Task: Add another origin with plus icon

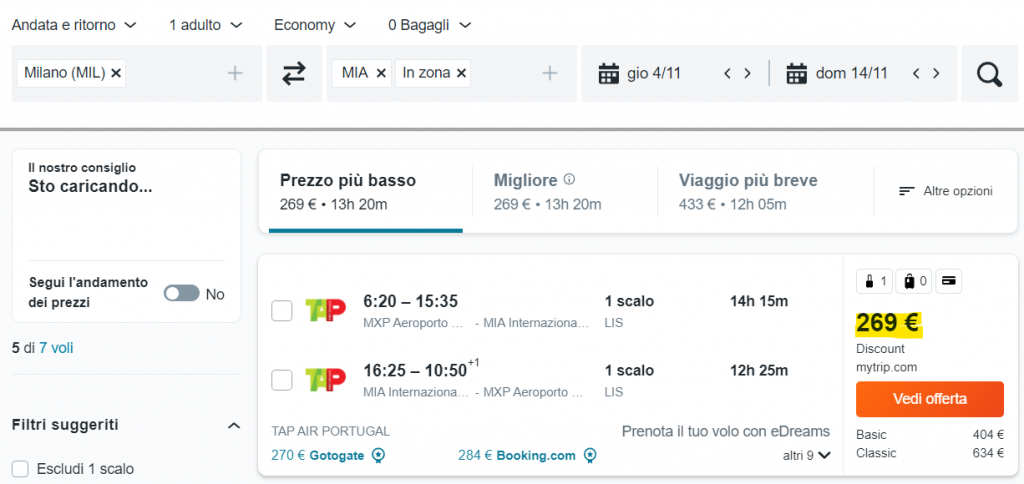Action: pyautogui.click(x=235, y=73)
